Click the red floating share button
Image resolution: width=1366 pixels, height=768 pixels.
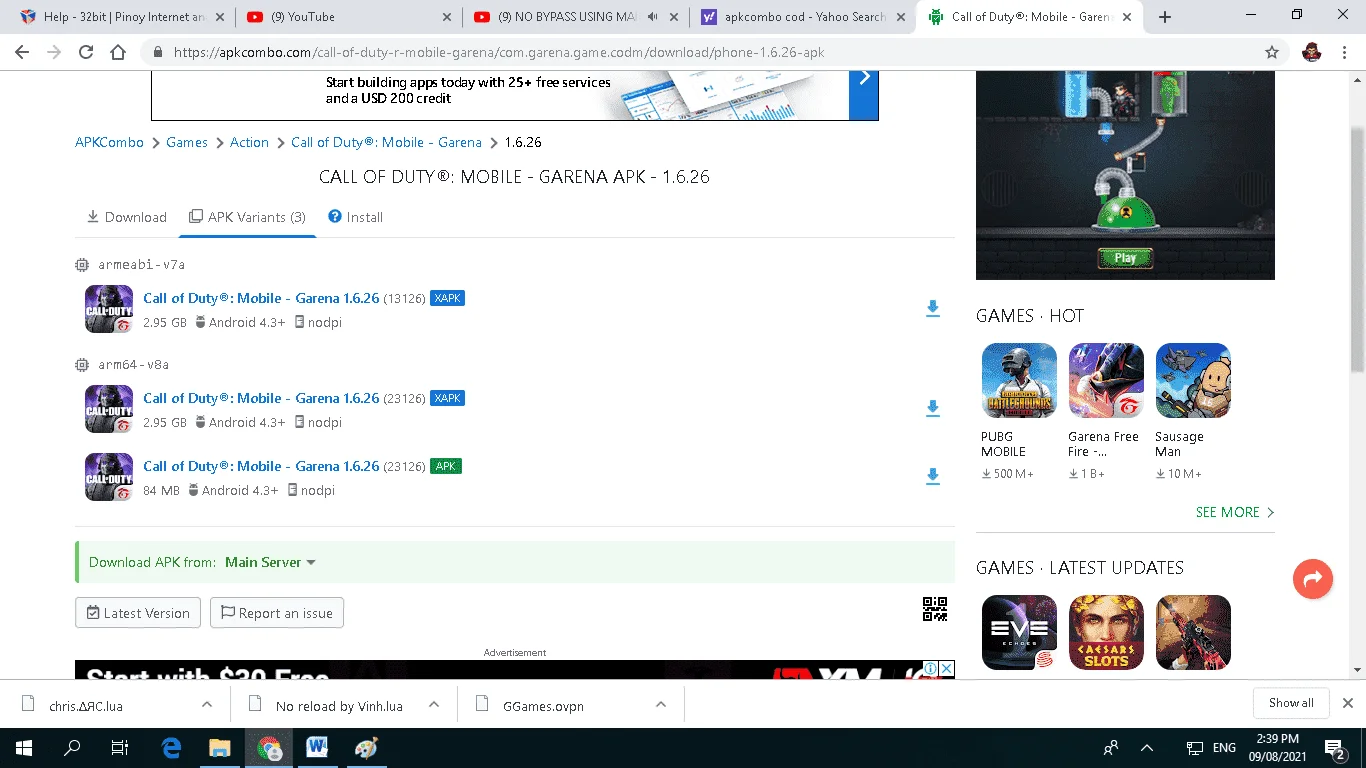pyautogui.click(x=1313, y=578)
